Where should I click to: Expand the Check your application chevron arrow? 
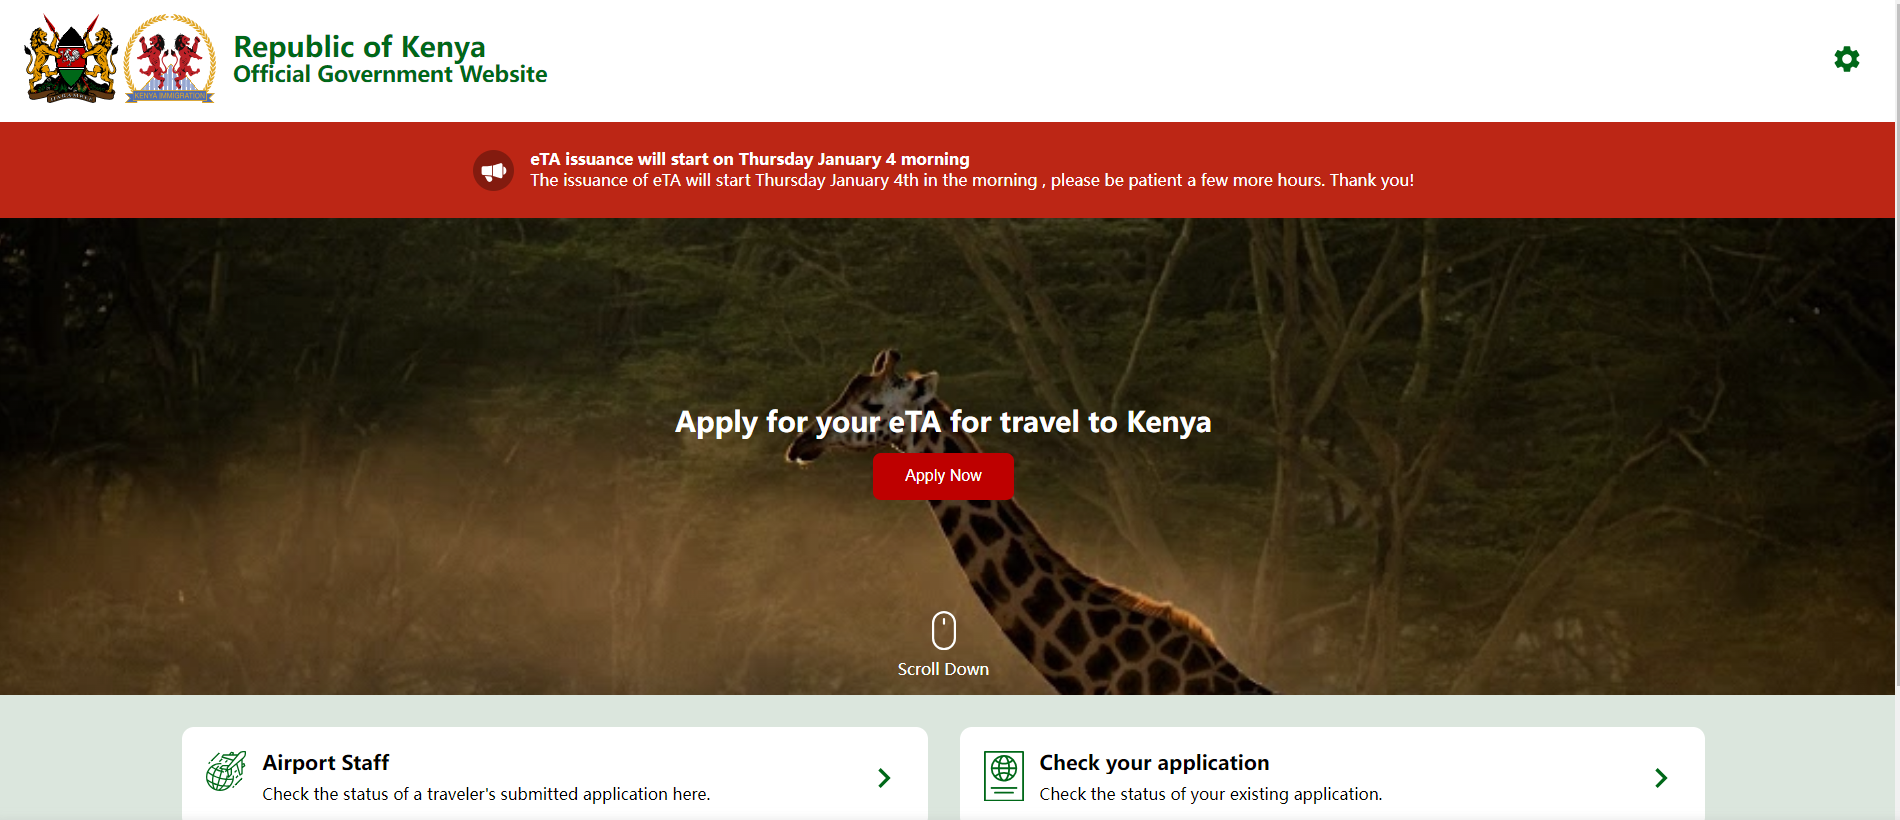tap(1660, 778)
